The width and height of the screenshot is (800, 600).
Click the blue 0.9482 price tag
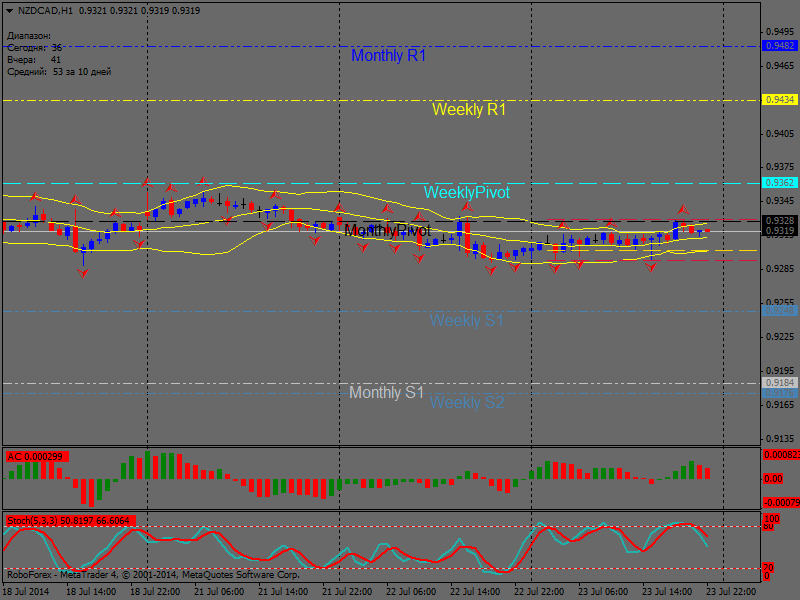779,46
